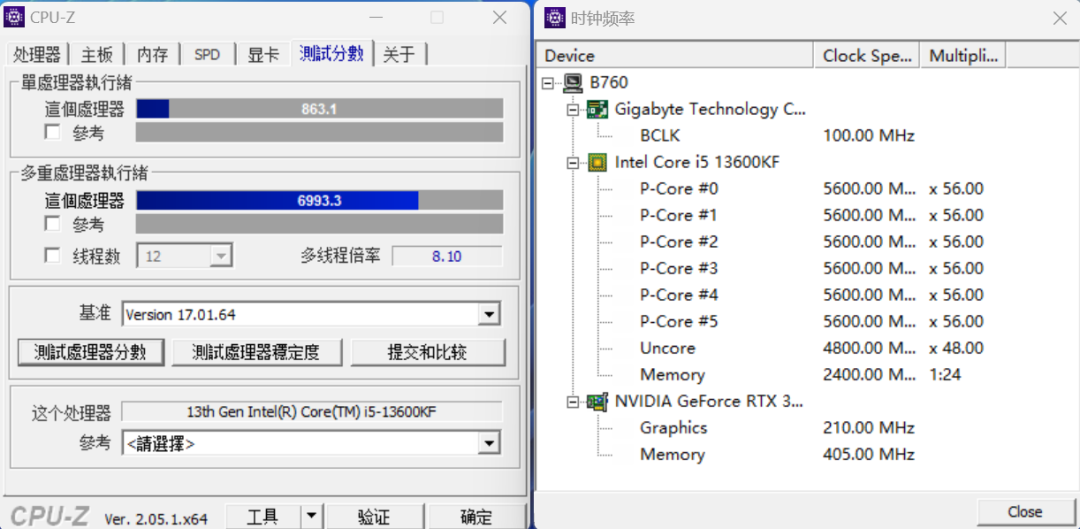Switch to the SPD tab

[x=207, y=54]
